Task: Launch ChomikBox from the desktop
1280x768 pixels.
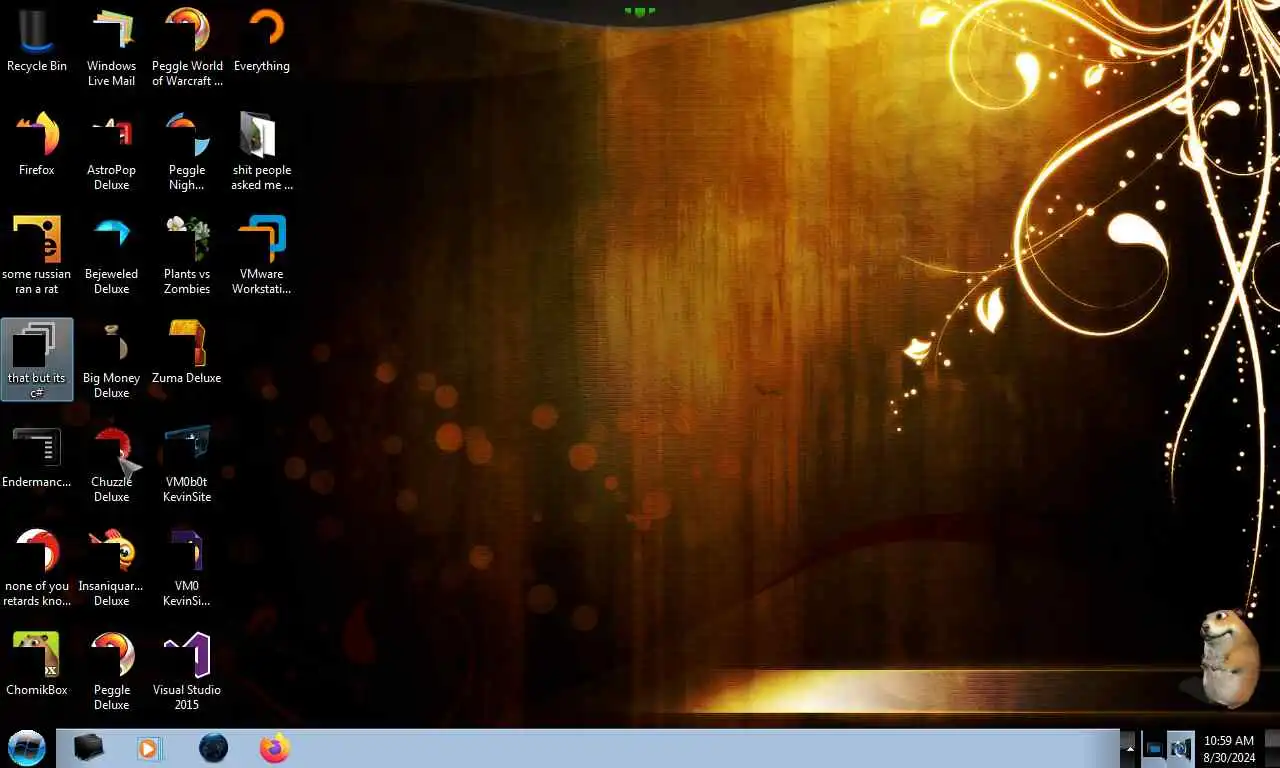Action: [x=37, y=665]
